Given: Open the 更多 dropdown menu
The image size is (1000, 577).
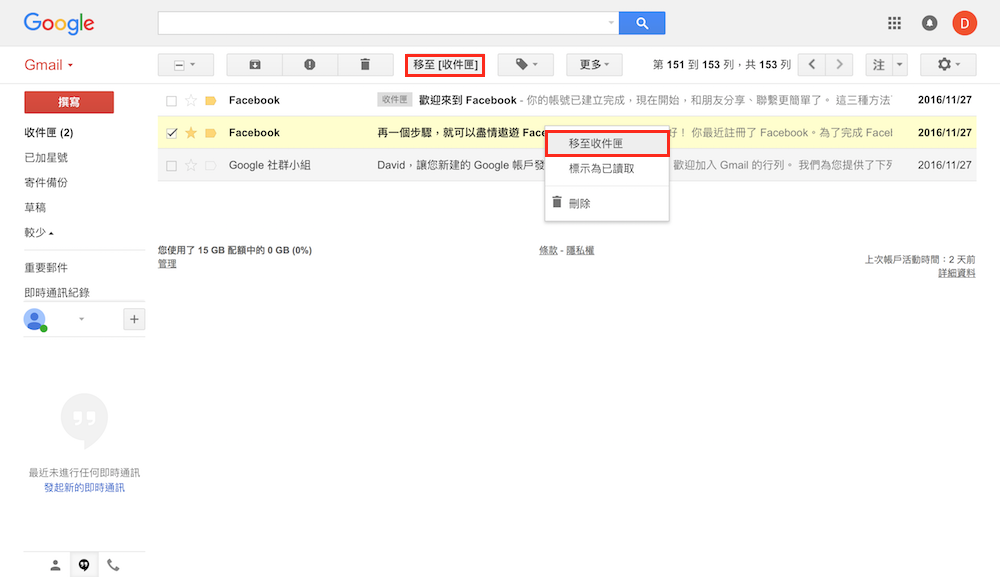Looking at the screenshot, I should tap(594, 64).
